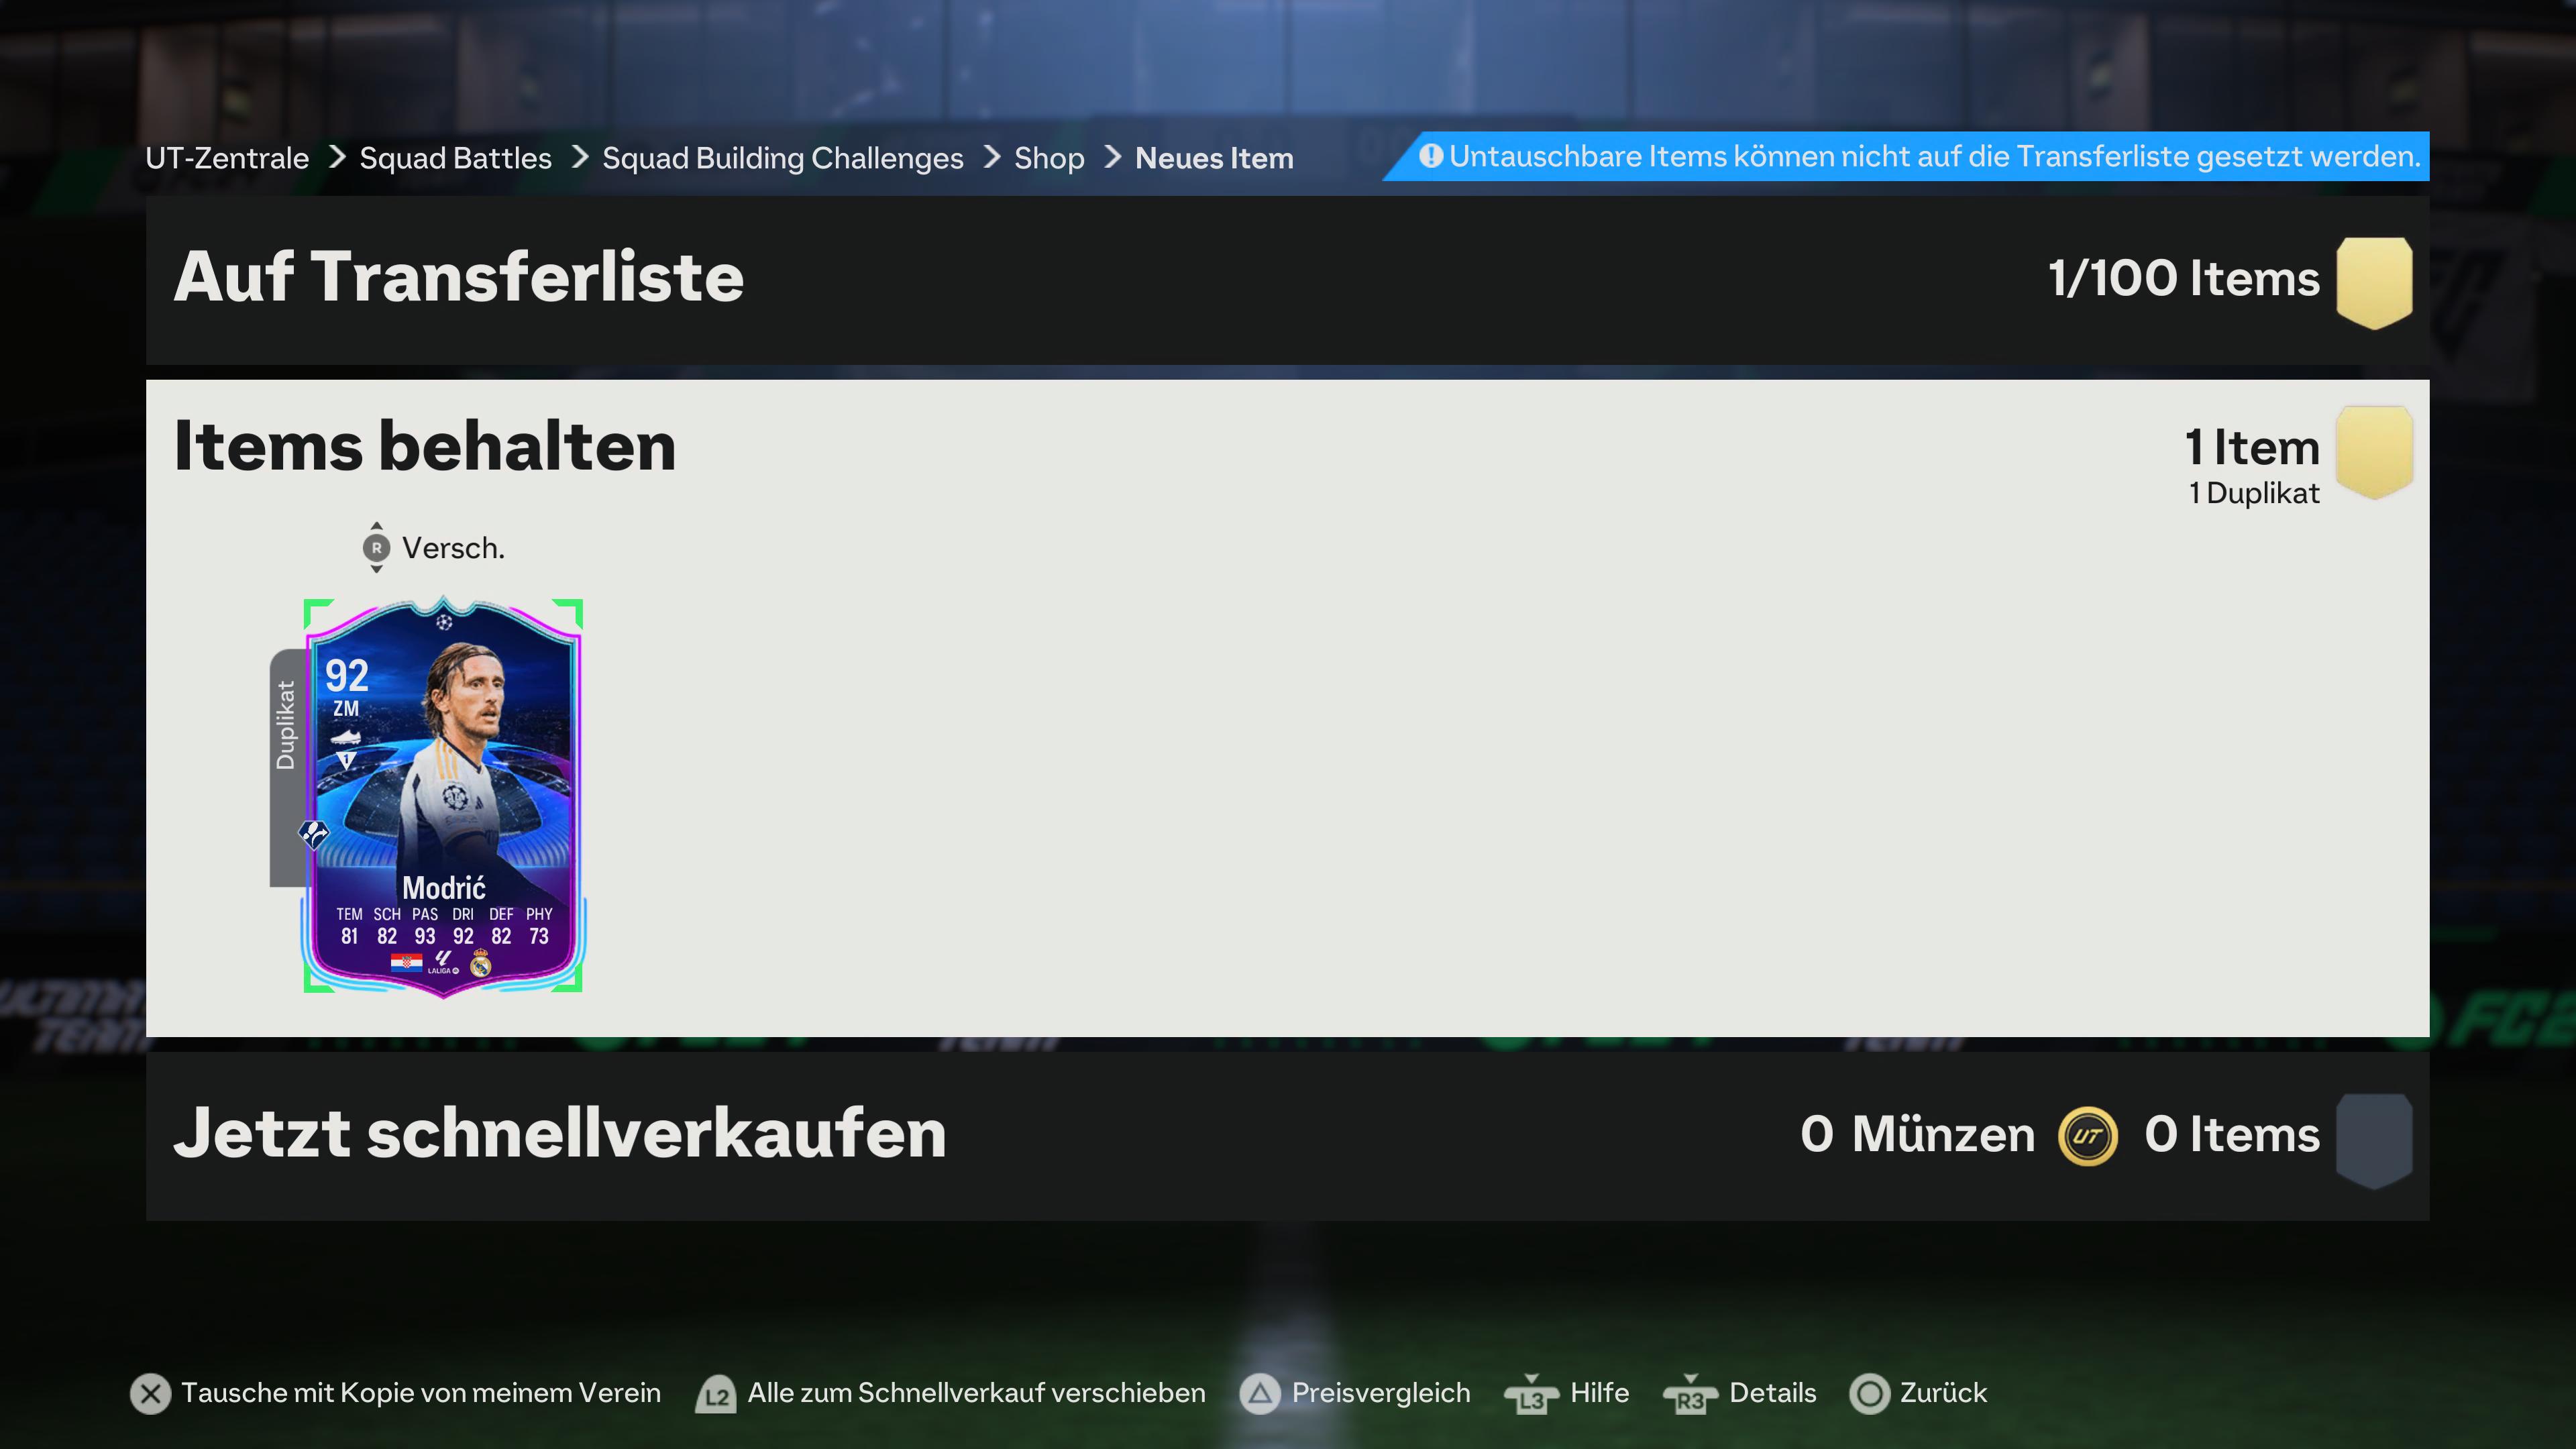
Task: Click the LaLiga logo on the Modrić card
Action: [443, 962]
